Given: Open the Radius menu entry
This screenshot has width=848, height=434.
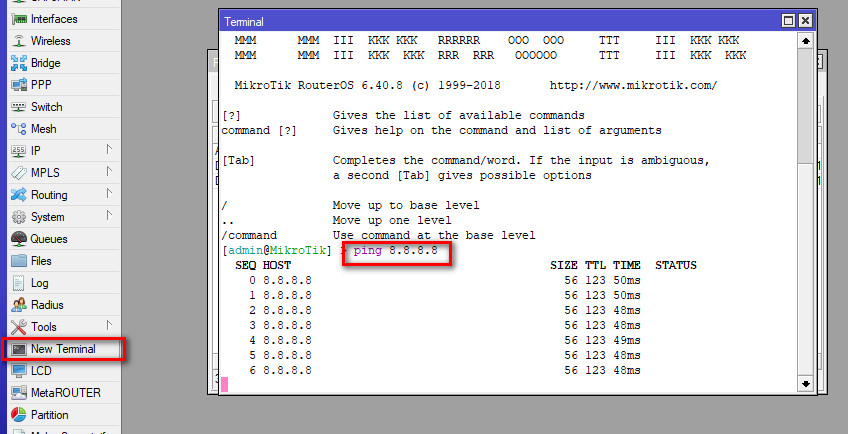Looking at the screenshot, I should (47, 305).
